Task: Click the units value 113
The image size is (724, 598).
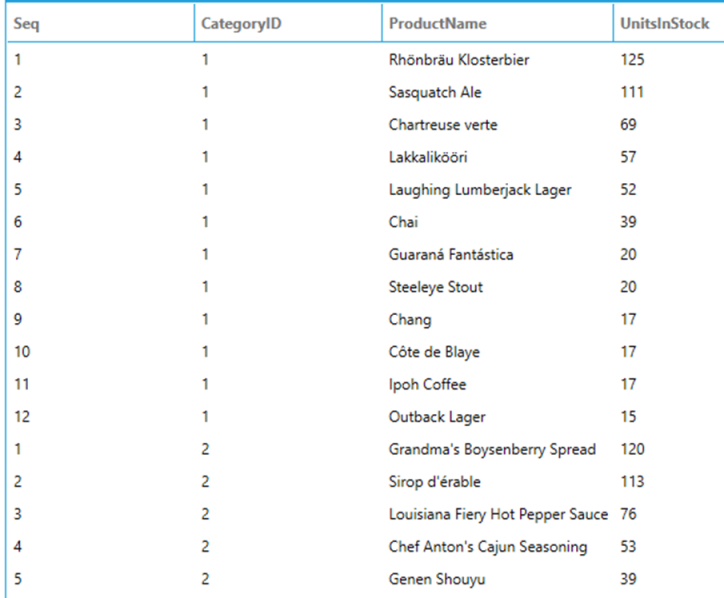Action: 632,482
